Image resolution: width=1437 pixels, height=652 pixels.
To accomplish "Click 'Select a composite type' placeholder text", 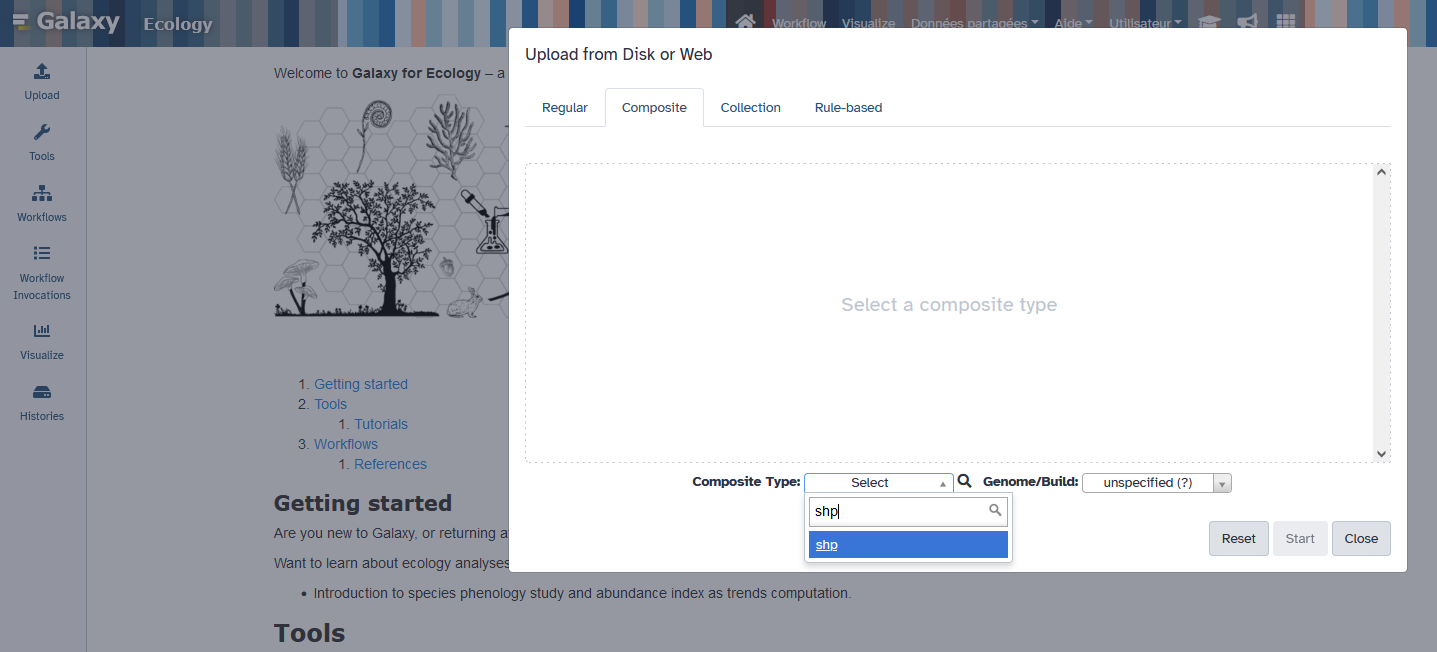I will [x=949, y=304].
